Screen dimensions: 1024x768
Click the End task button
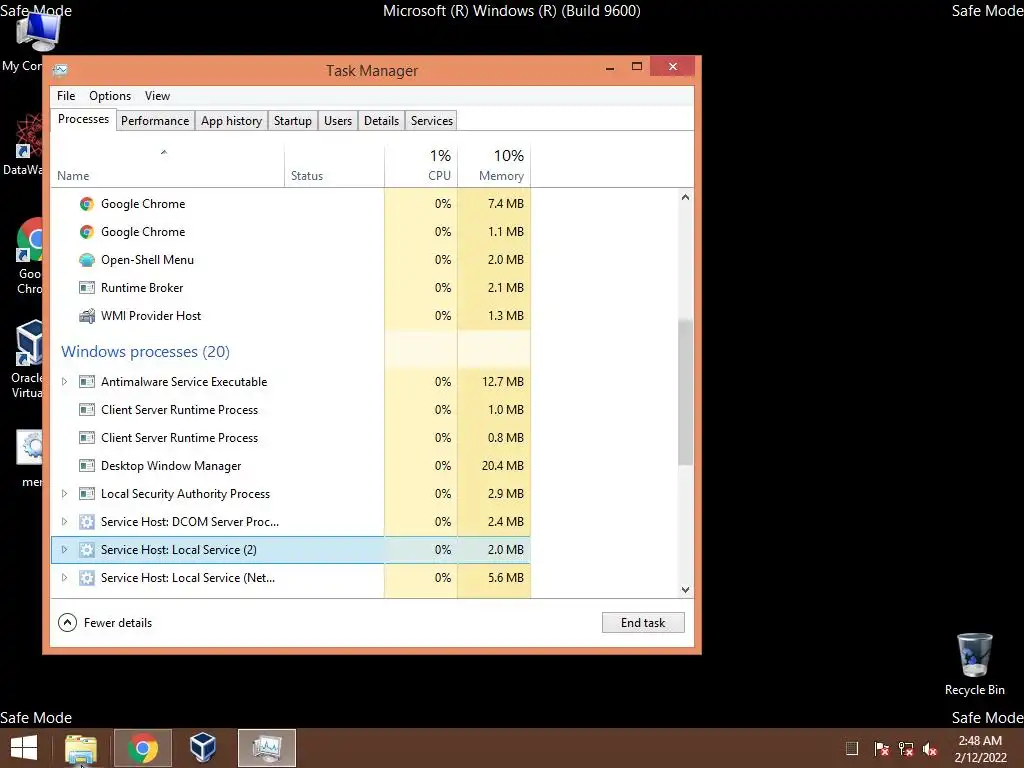tap(643, 623)
